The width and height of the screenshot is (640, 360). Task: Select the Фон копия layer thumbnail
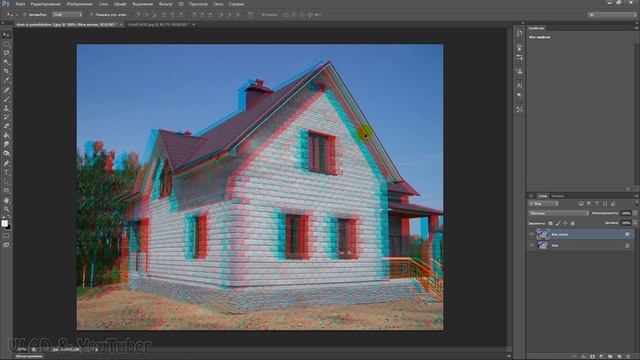(542, 234)
